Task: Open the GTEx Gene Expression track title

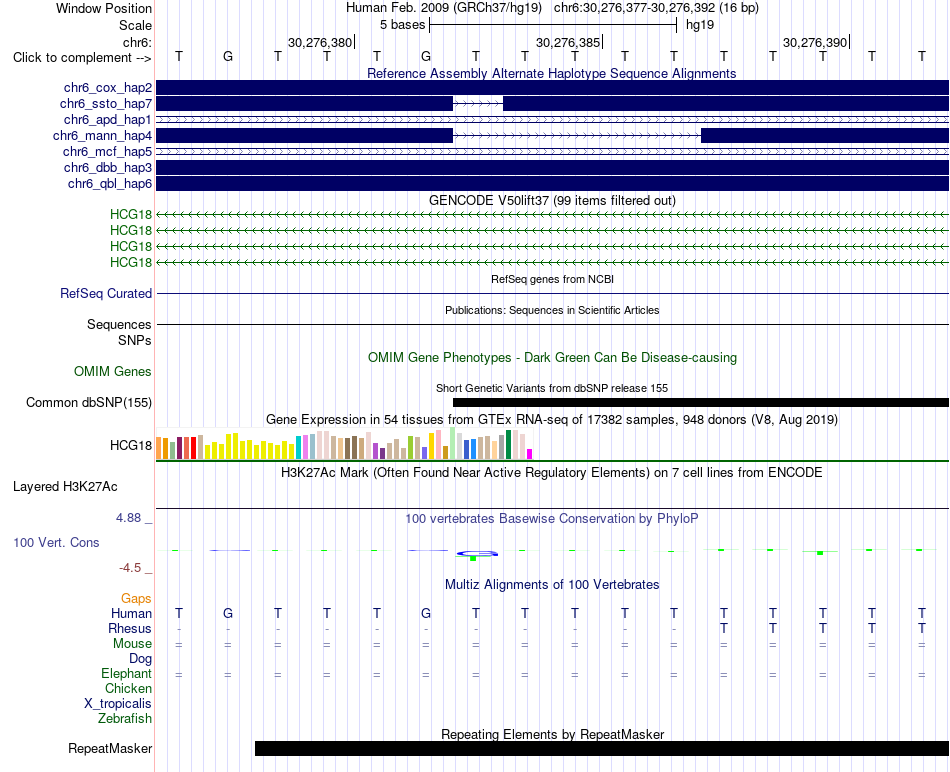Action: [x=552, y=419]
